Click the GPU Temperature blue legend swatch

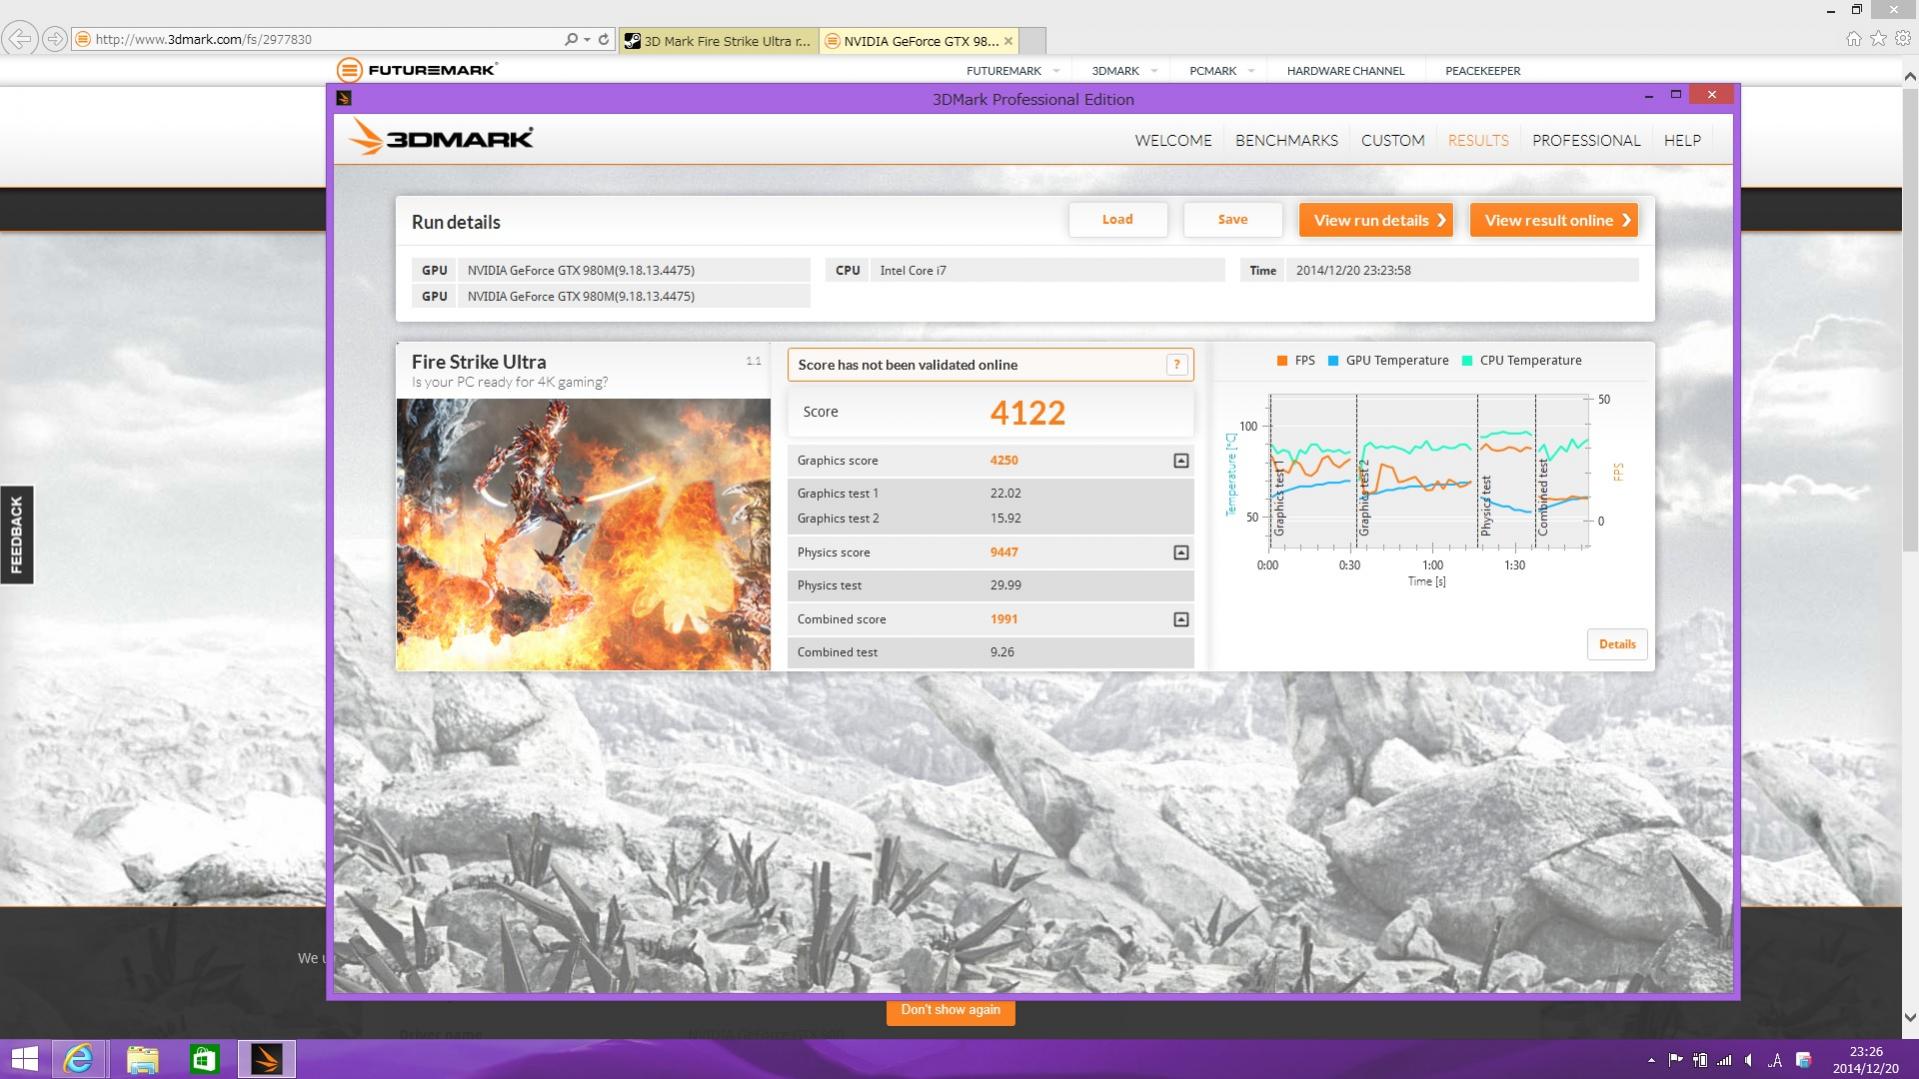(1333, 361)
